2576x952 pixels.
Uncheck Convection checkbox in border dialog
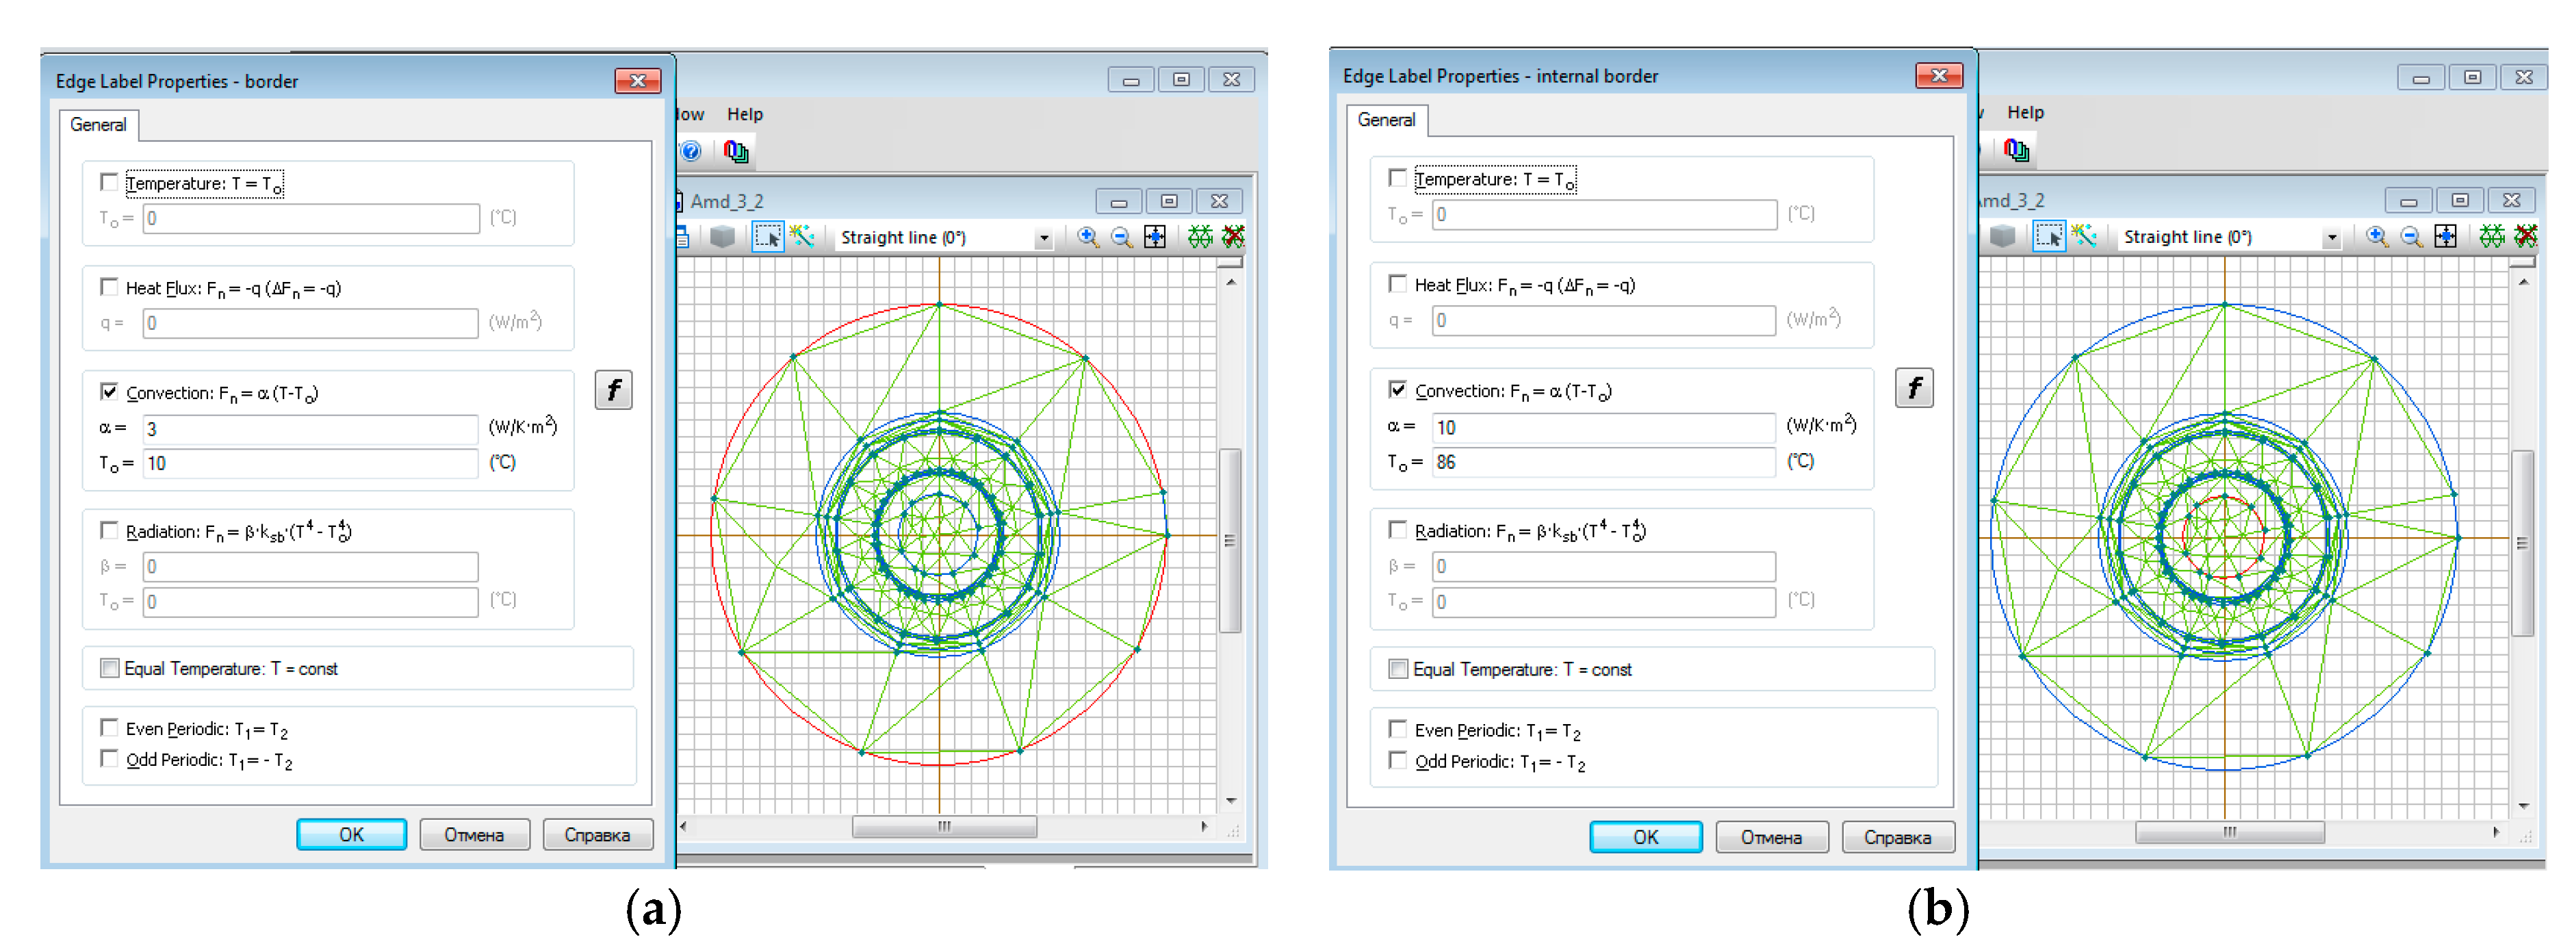109,391
